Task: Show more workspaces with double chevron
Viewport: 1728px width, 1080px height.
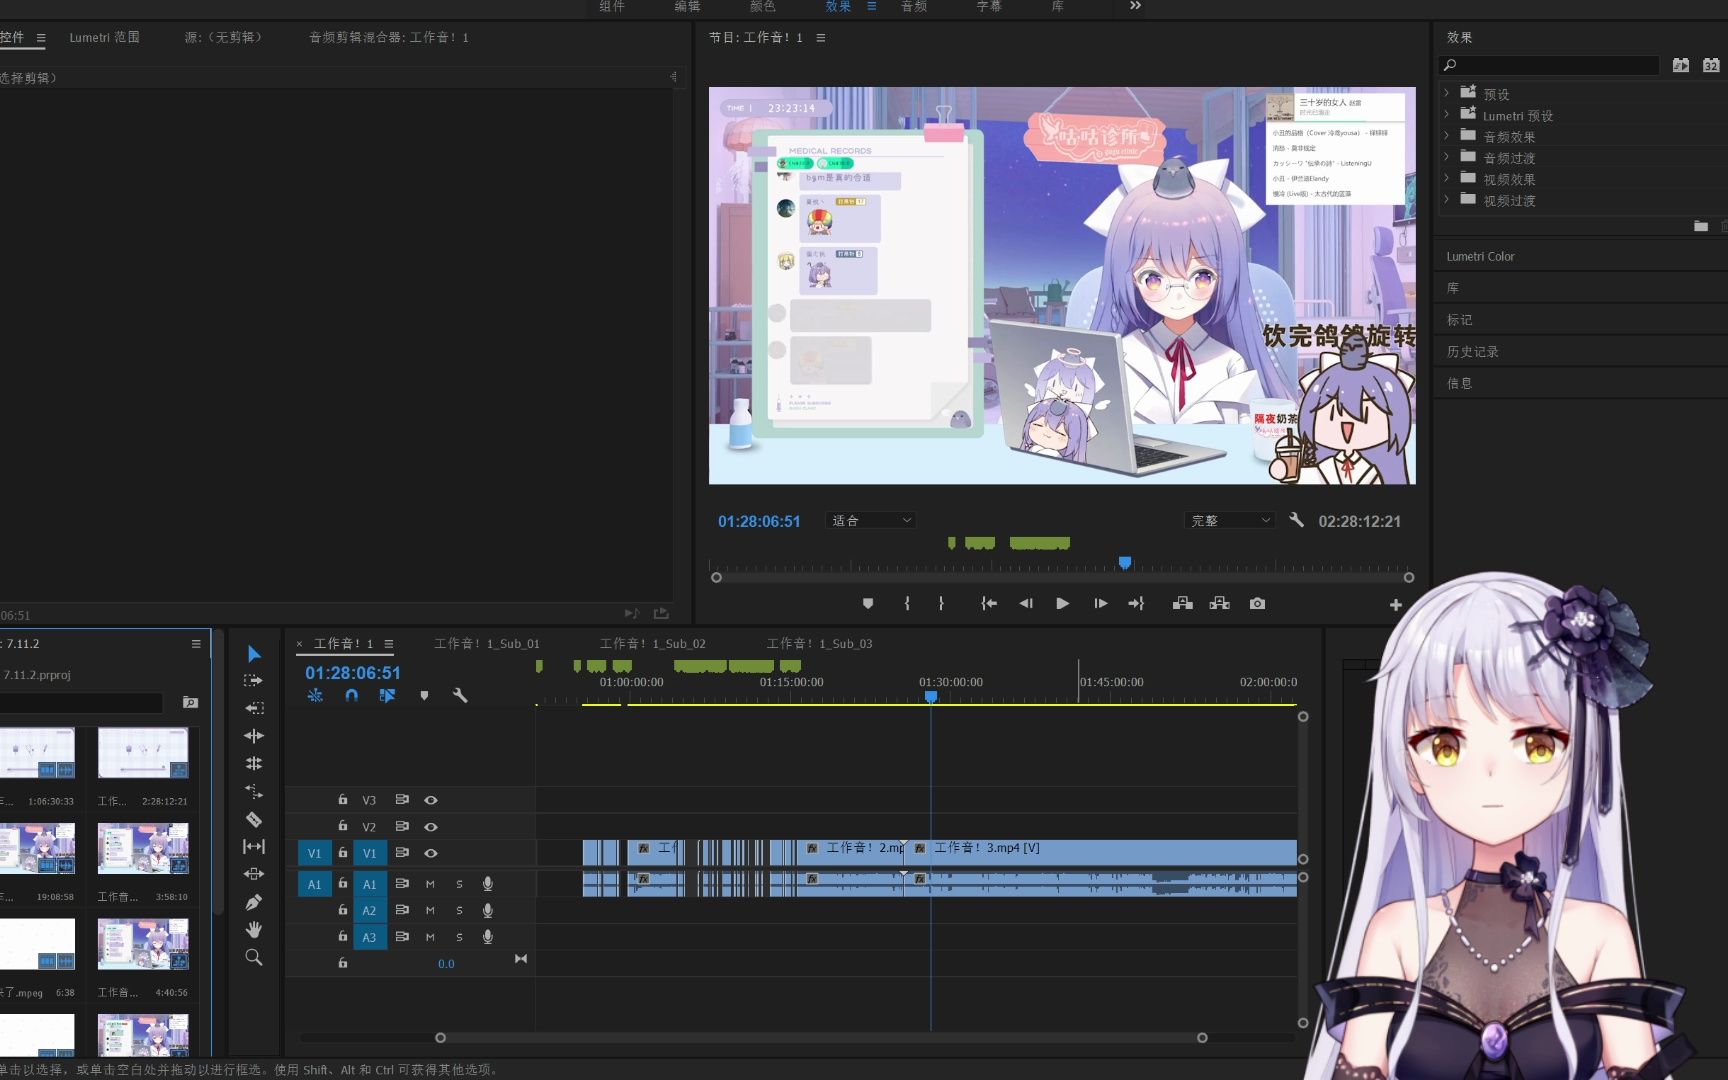Action: (x=1135, y=6)
